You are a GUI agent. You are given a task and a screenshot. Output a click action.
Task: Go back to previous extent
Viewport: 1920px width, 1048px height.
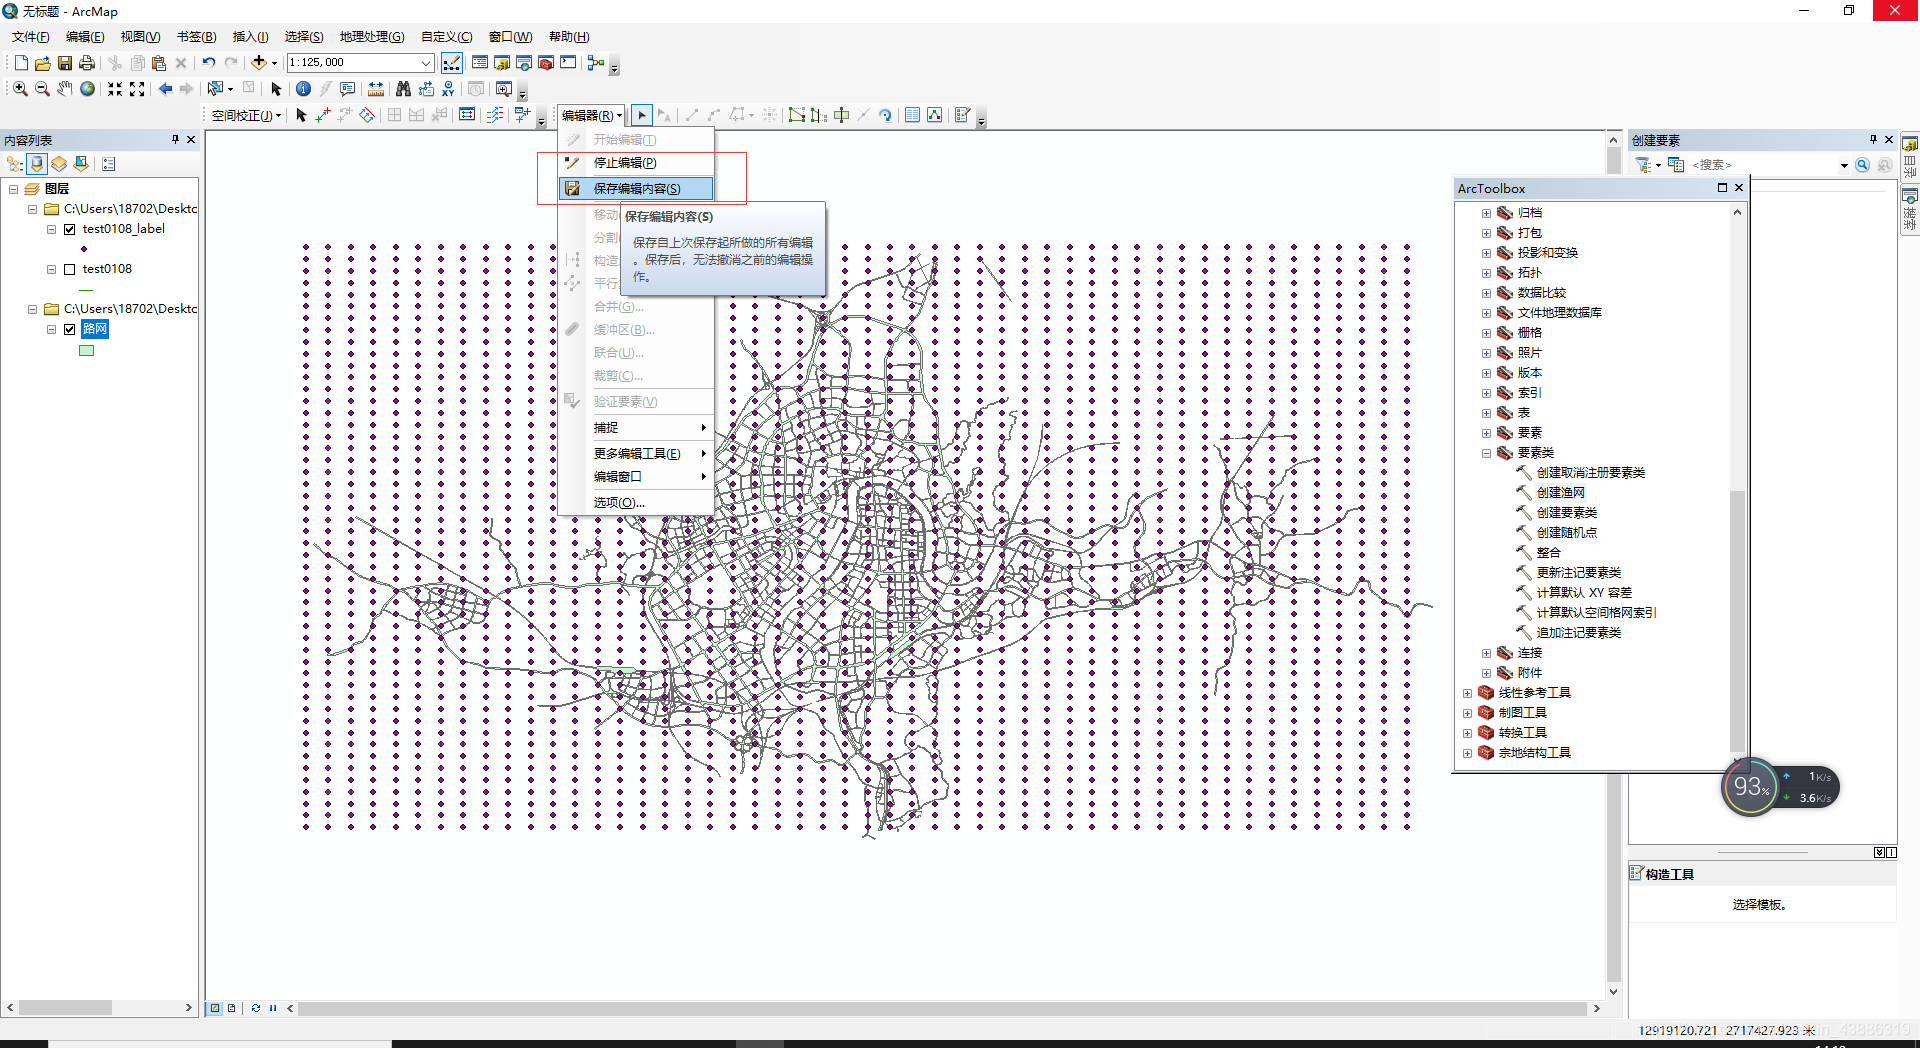[165, 89]
